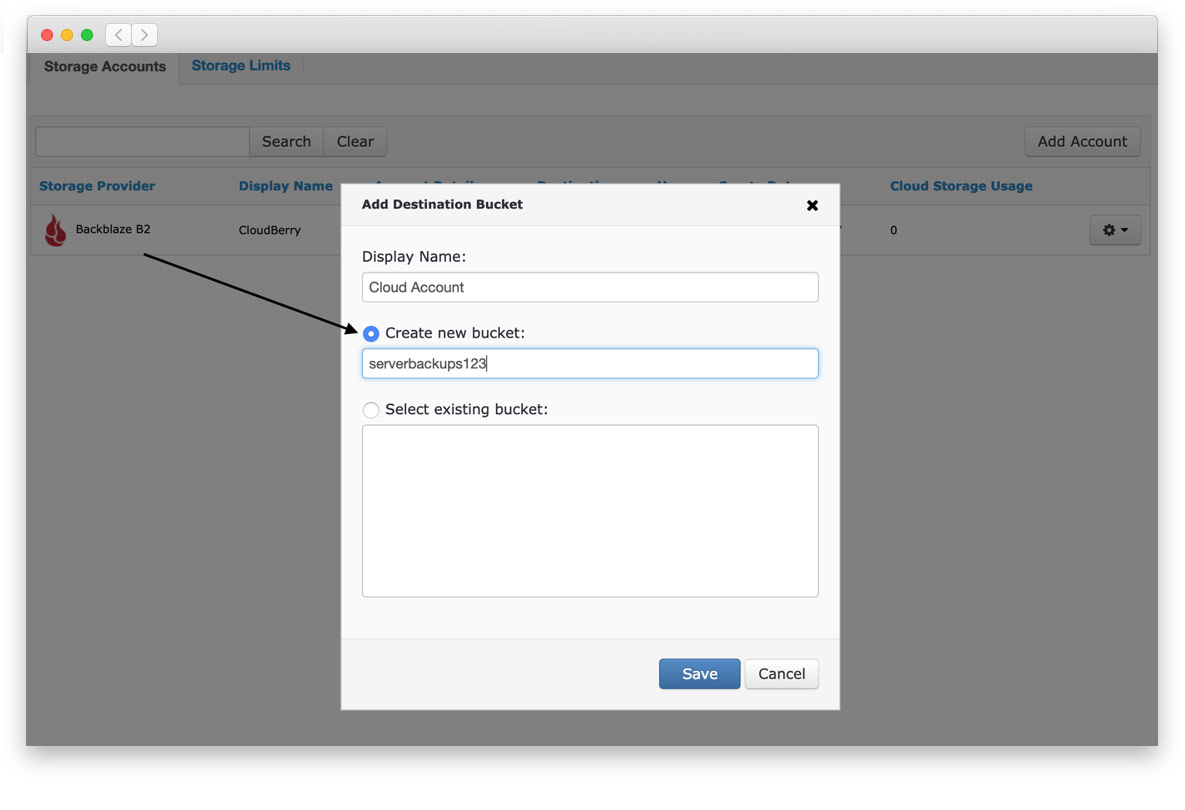Sort by Cloud Storage Usage column header

point(960,186)
